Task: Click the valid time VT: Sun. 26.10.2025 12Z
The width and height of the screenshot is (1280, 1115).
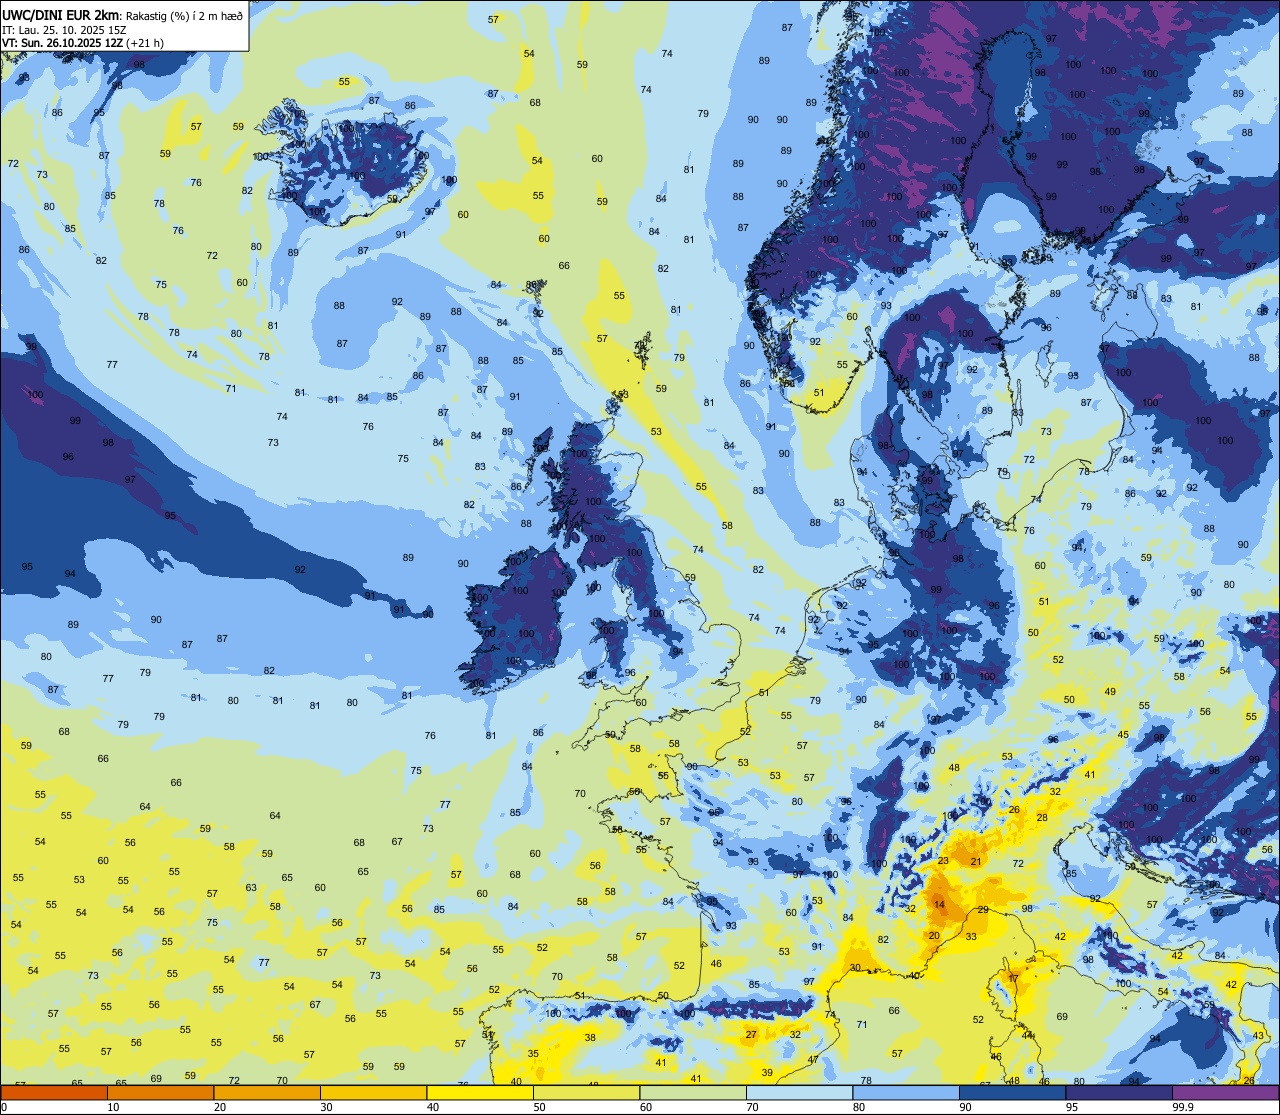Action: point(62,43)
